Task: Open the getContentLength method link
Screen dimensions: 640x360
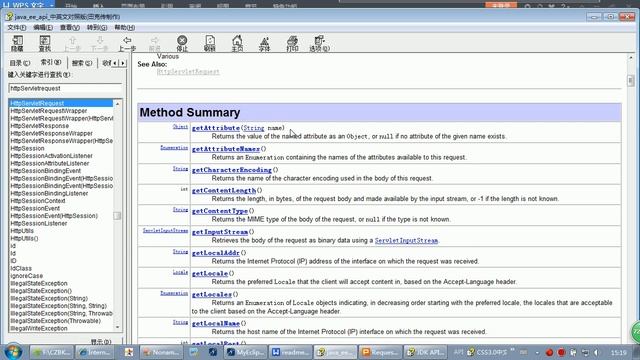Action: [x=224, y=190]
